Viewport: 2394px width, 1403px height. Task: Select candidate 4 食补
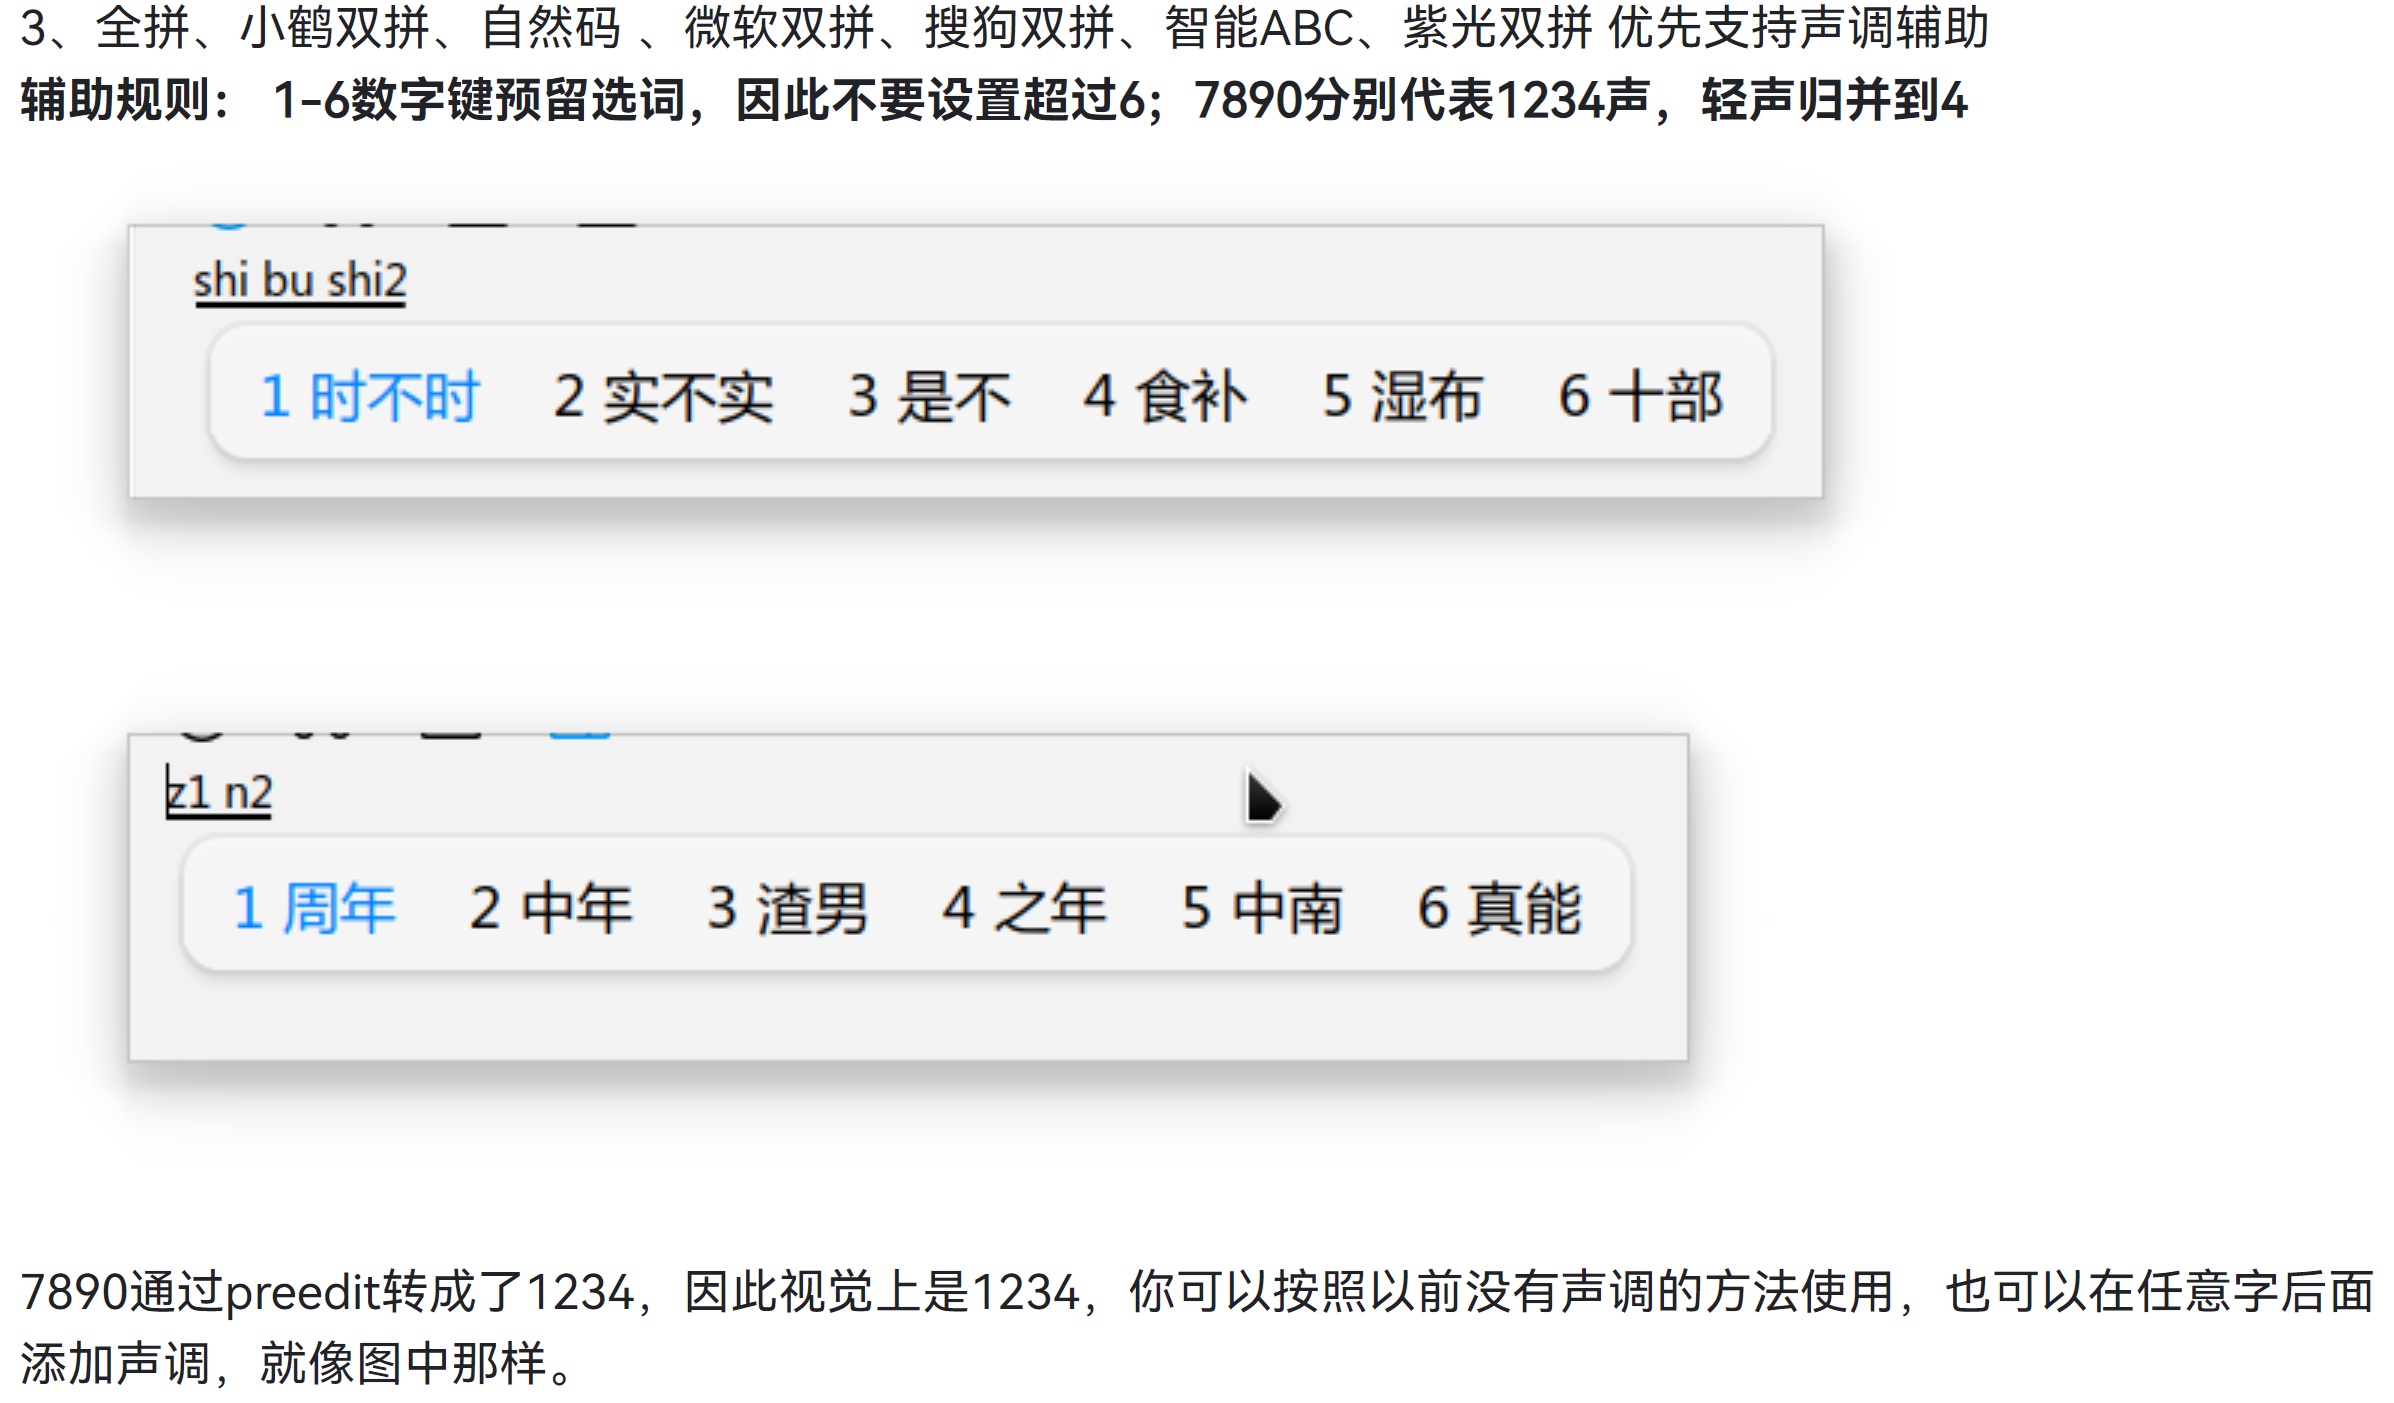coord(1165,396)
